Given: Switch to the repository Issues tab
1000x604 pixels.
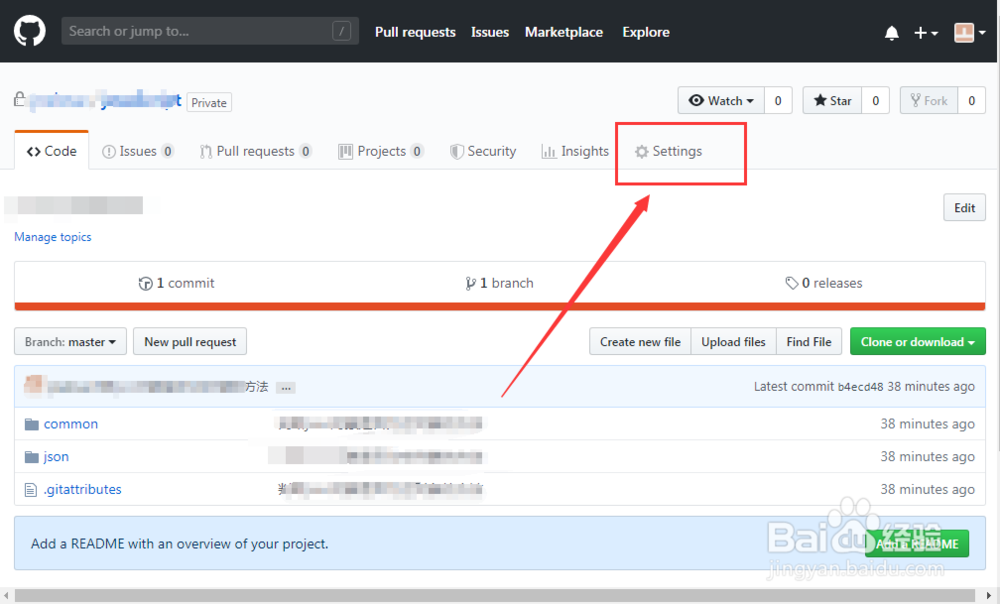Looking at the screenshot, I should pos(138,151).
